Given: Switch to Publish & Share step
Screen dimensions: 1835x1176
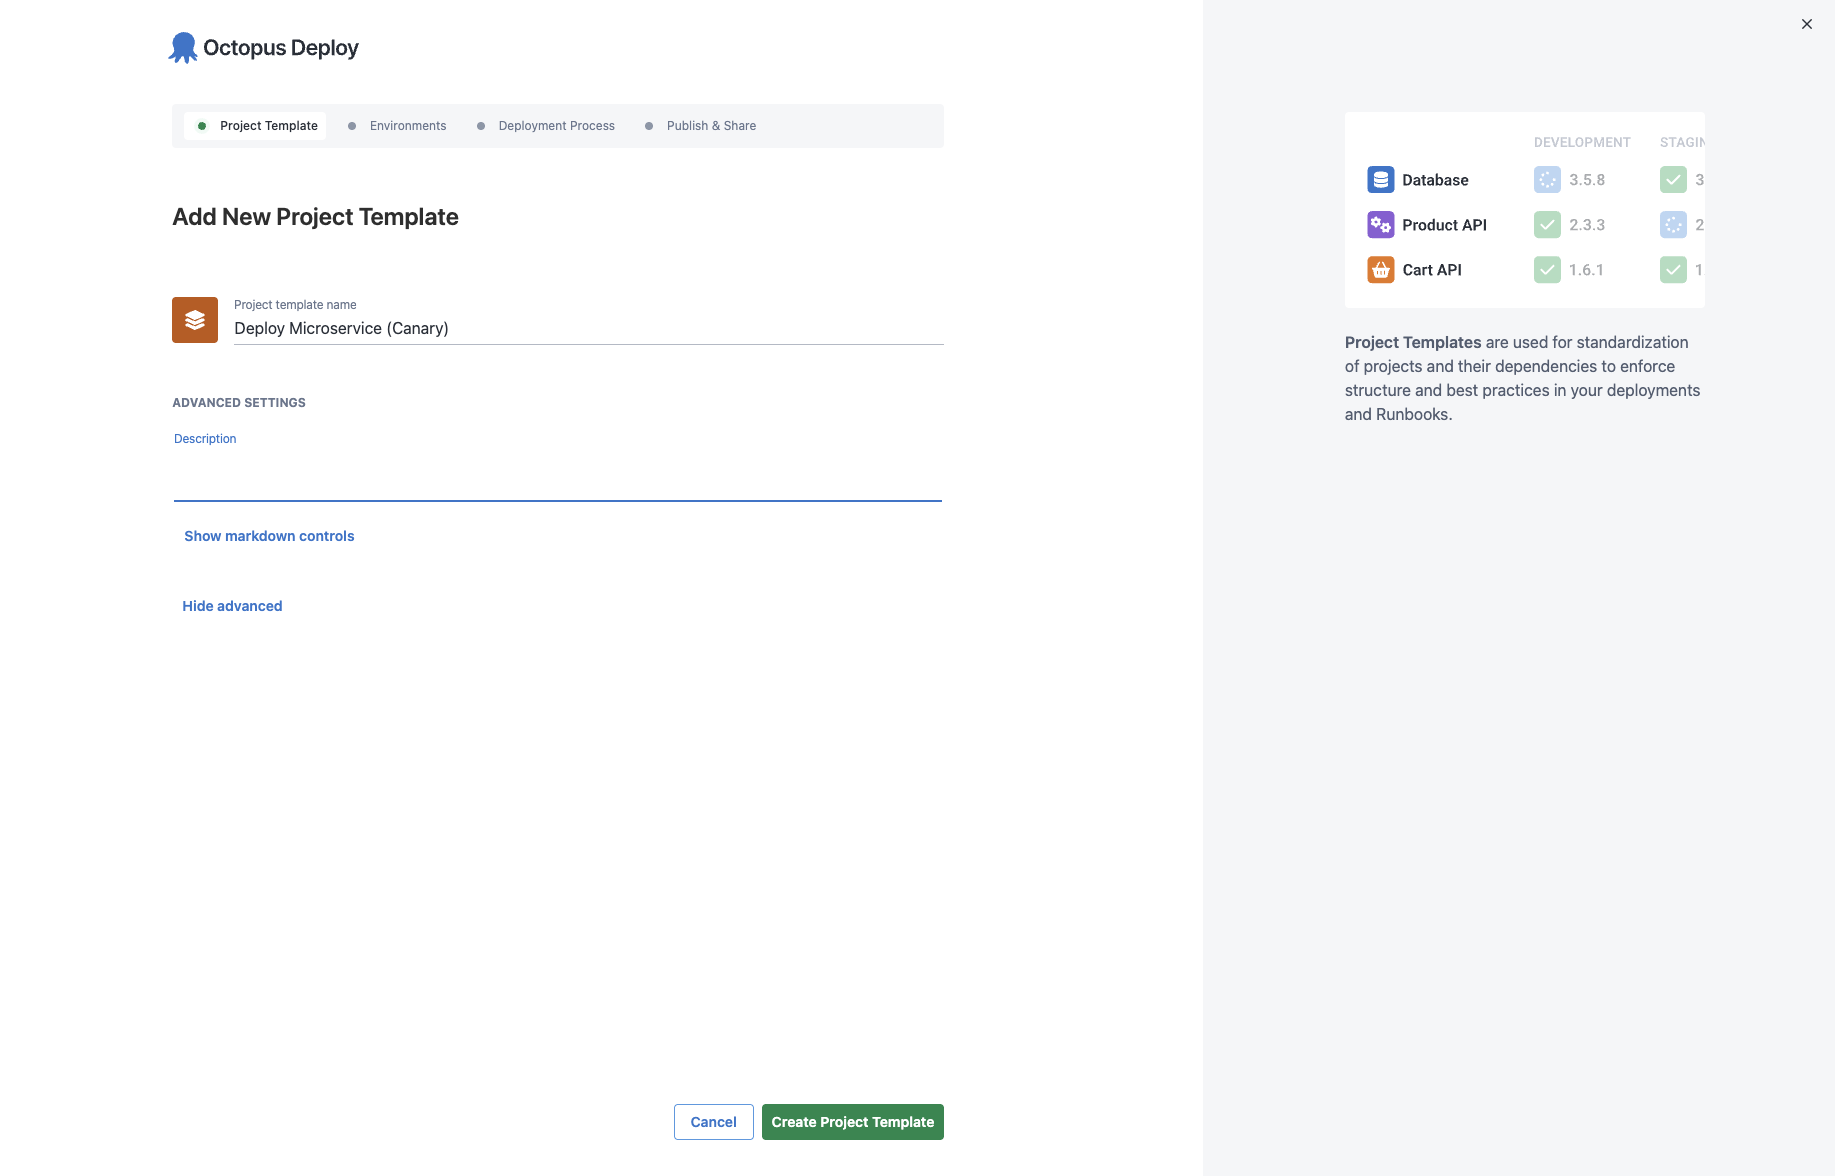Looking at the screenshot, I should [700, 126].
